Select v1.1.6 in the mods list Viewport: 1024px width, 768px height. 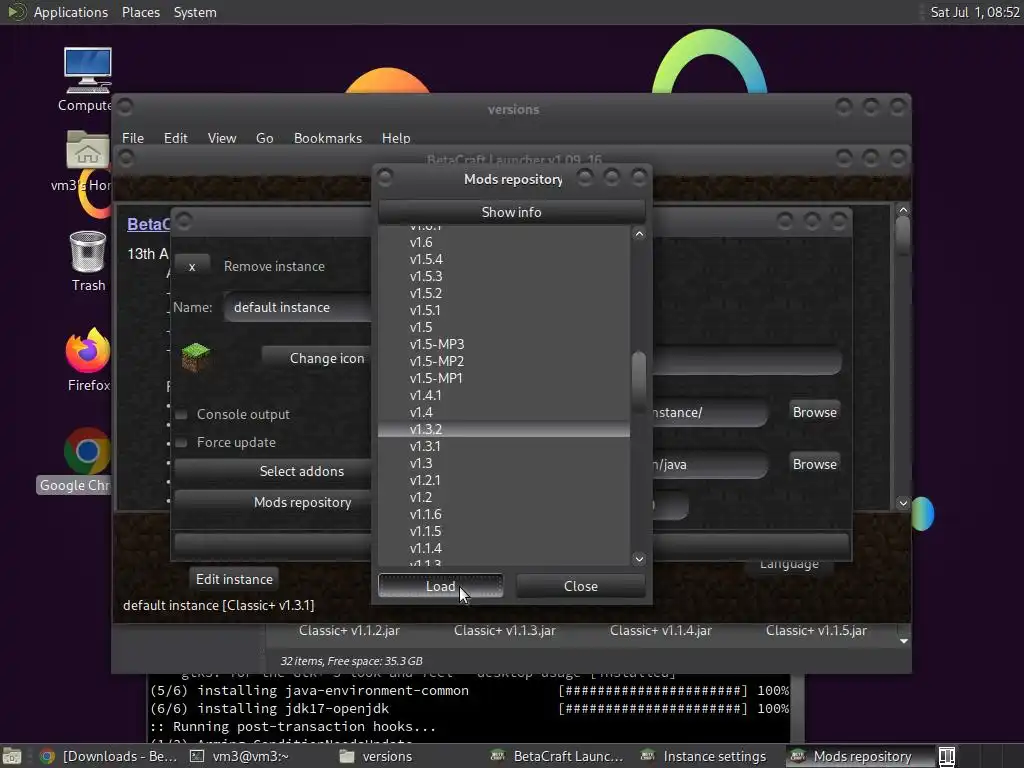pos(504,514)
